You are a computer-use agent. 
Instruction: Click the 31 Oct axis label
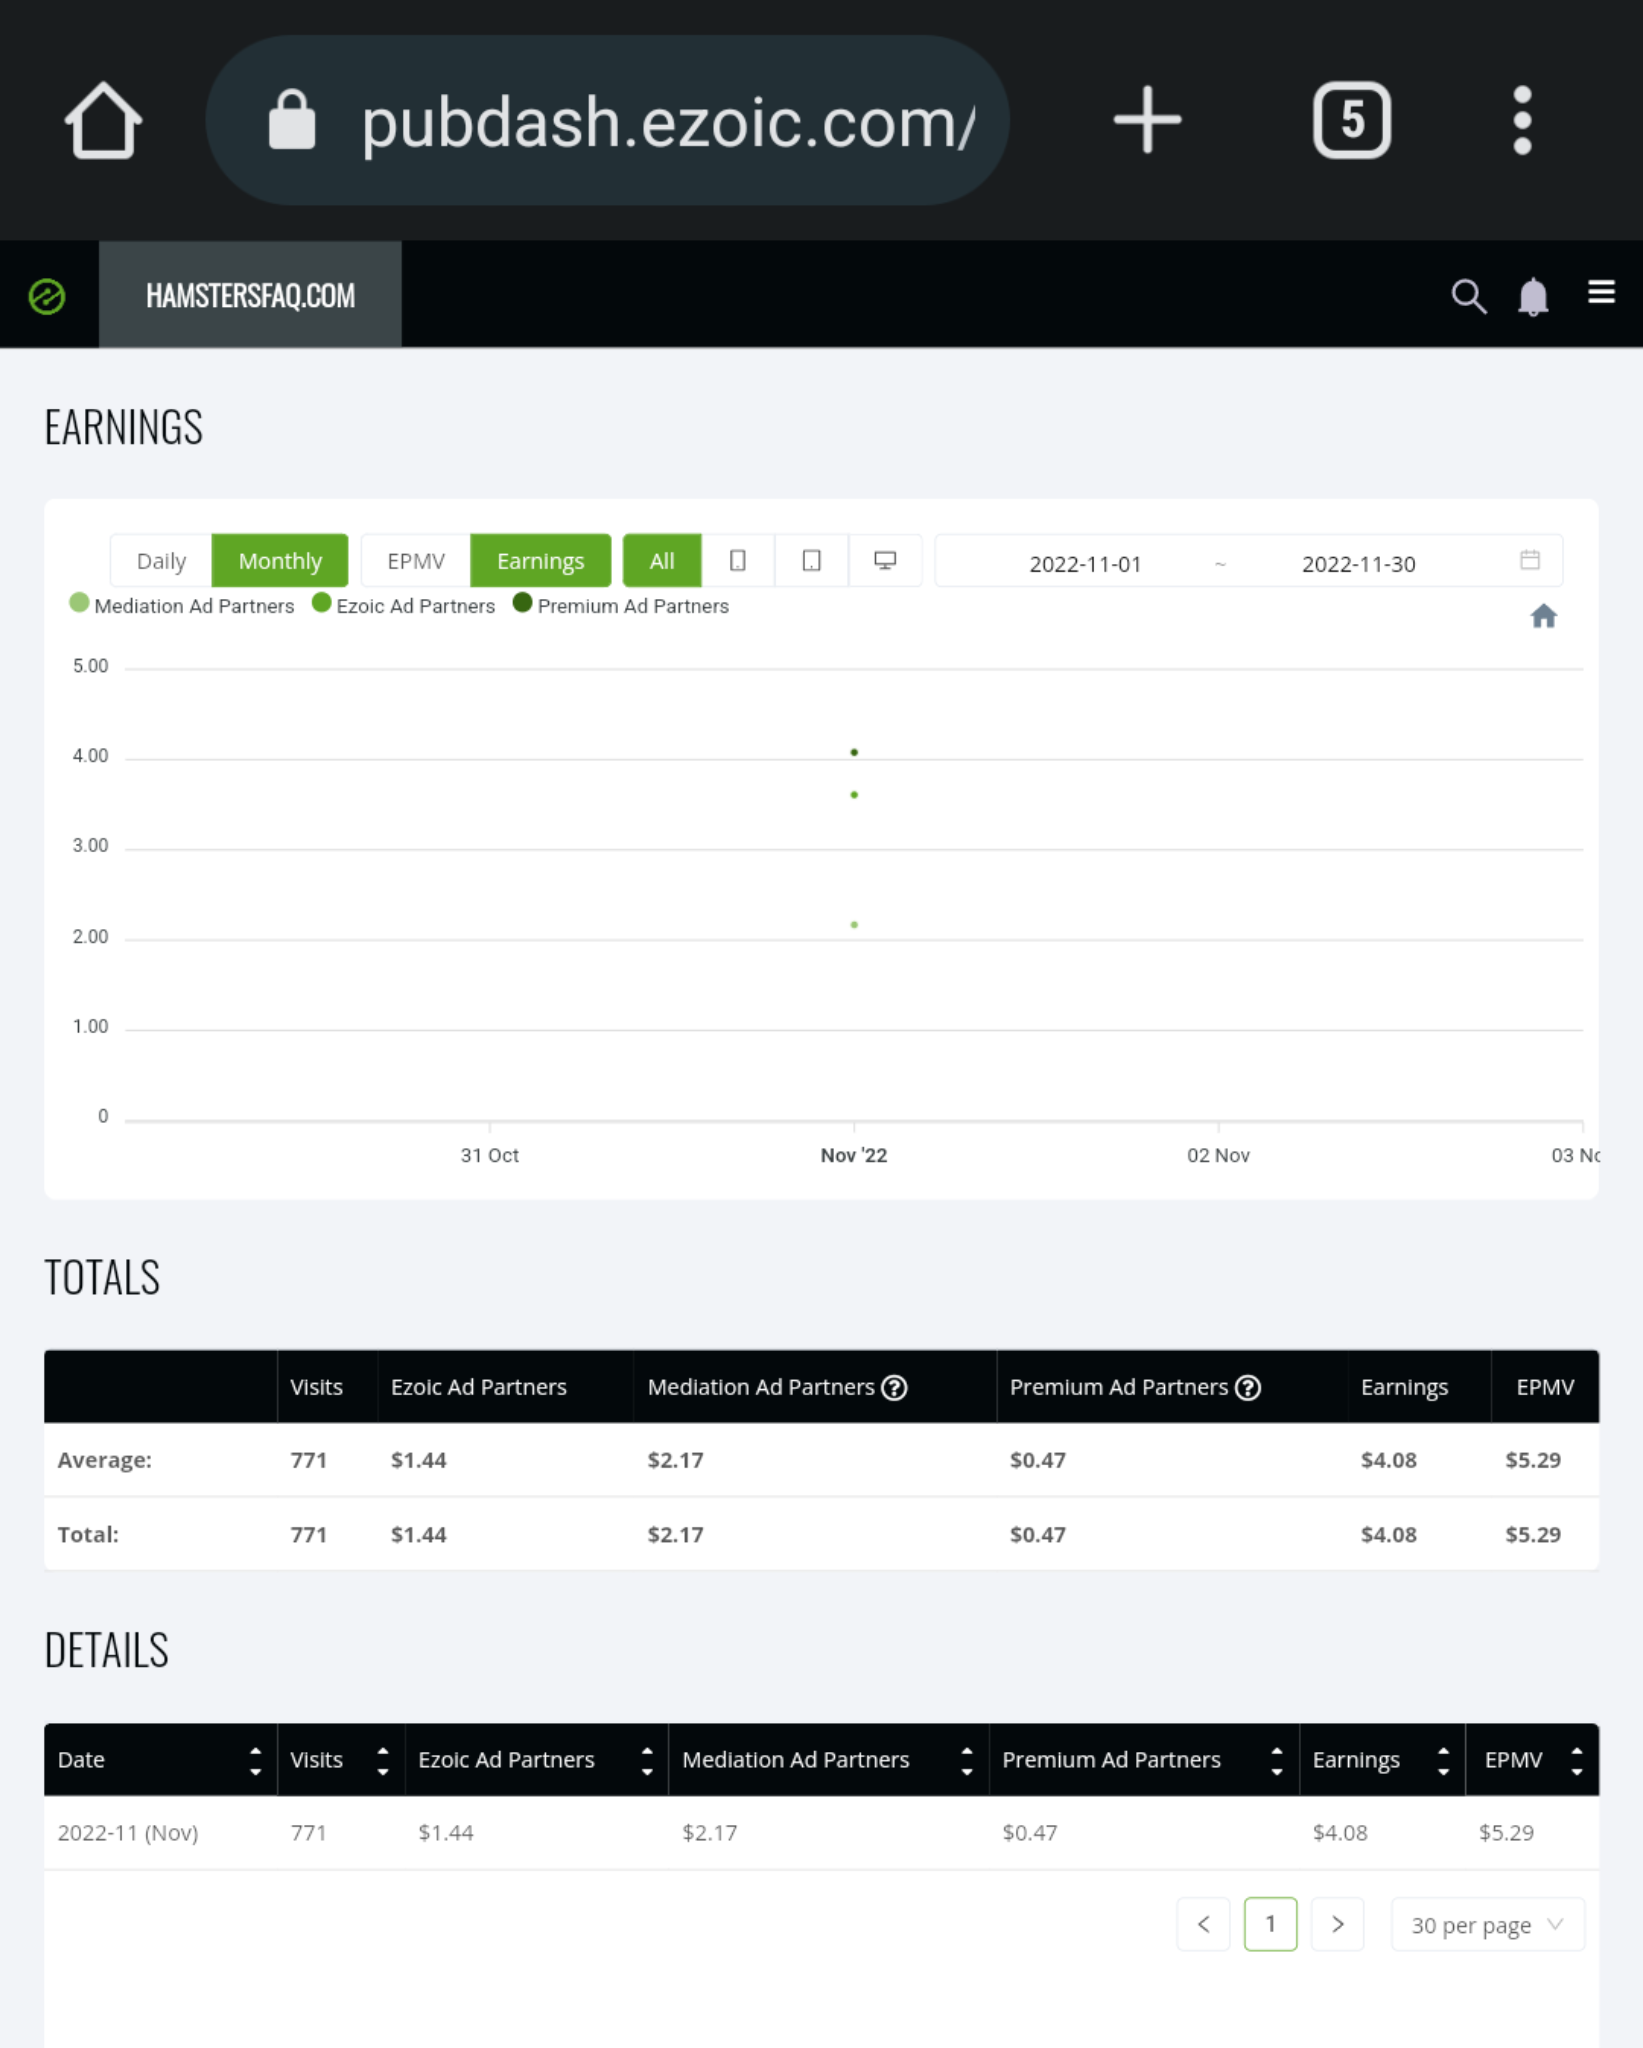(489, 1156)
